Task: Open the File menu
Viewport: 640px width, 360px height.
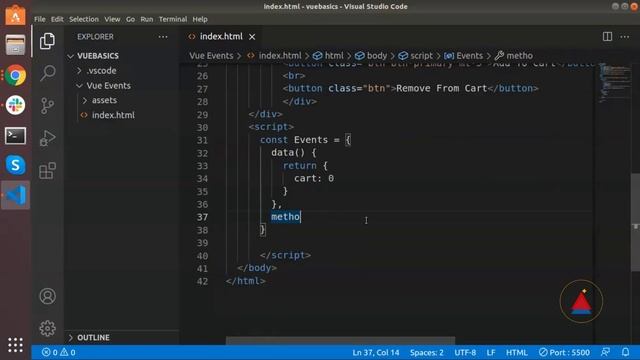Action: point(40,19)
